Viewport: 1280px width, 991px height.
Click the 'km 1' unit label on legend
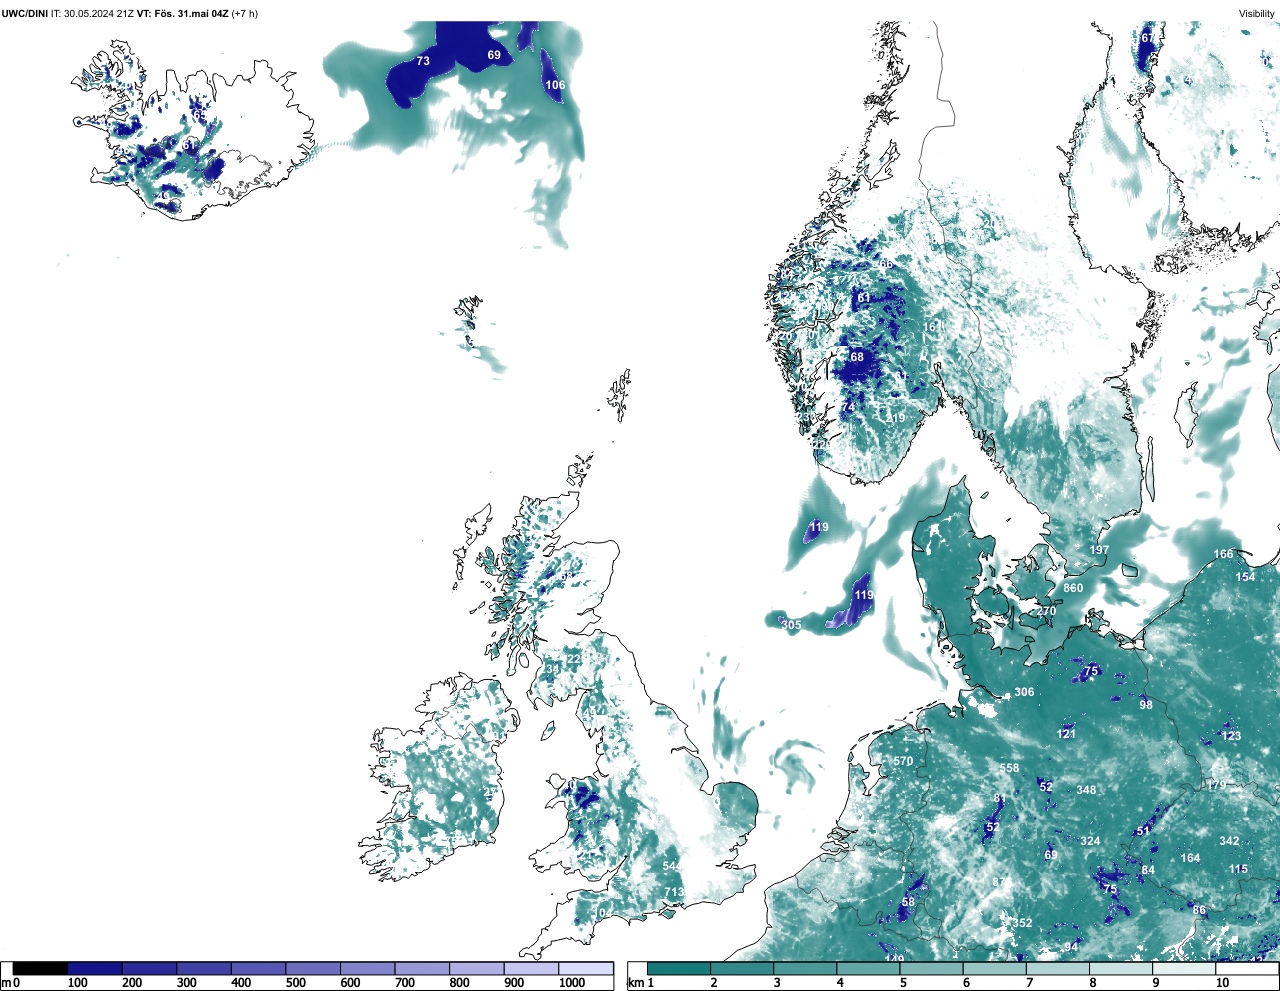(641, 983)
